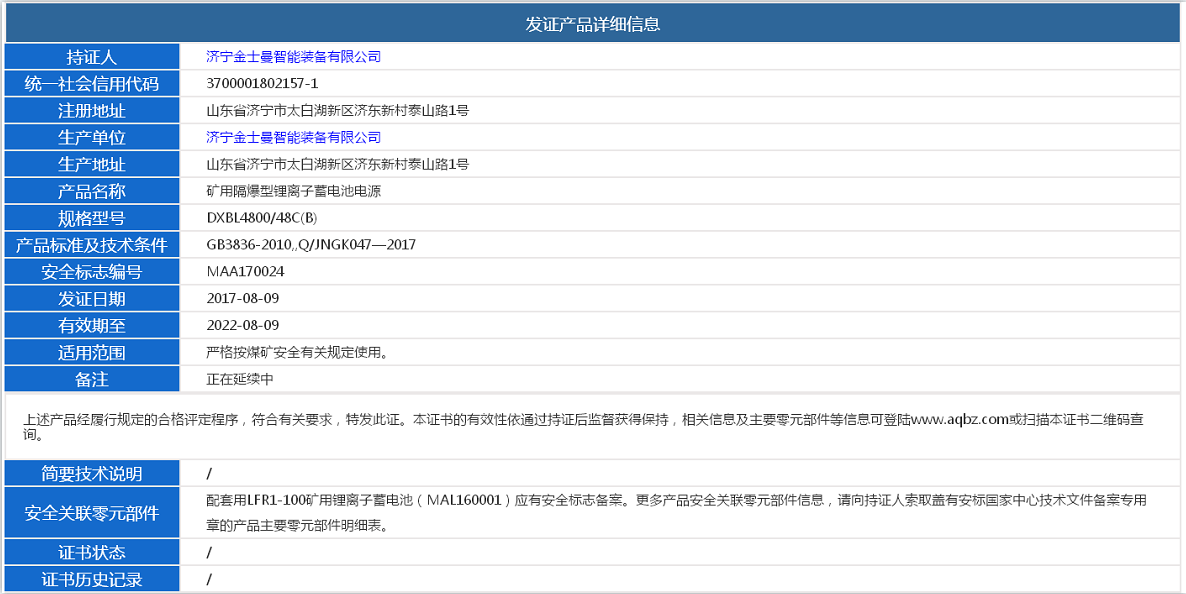Open the 生产单位 link 济宁金士曼智能装备有限公司
The width and height of the screenshot is (1186, 594).
293,137
